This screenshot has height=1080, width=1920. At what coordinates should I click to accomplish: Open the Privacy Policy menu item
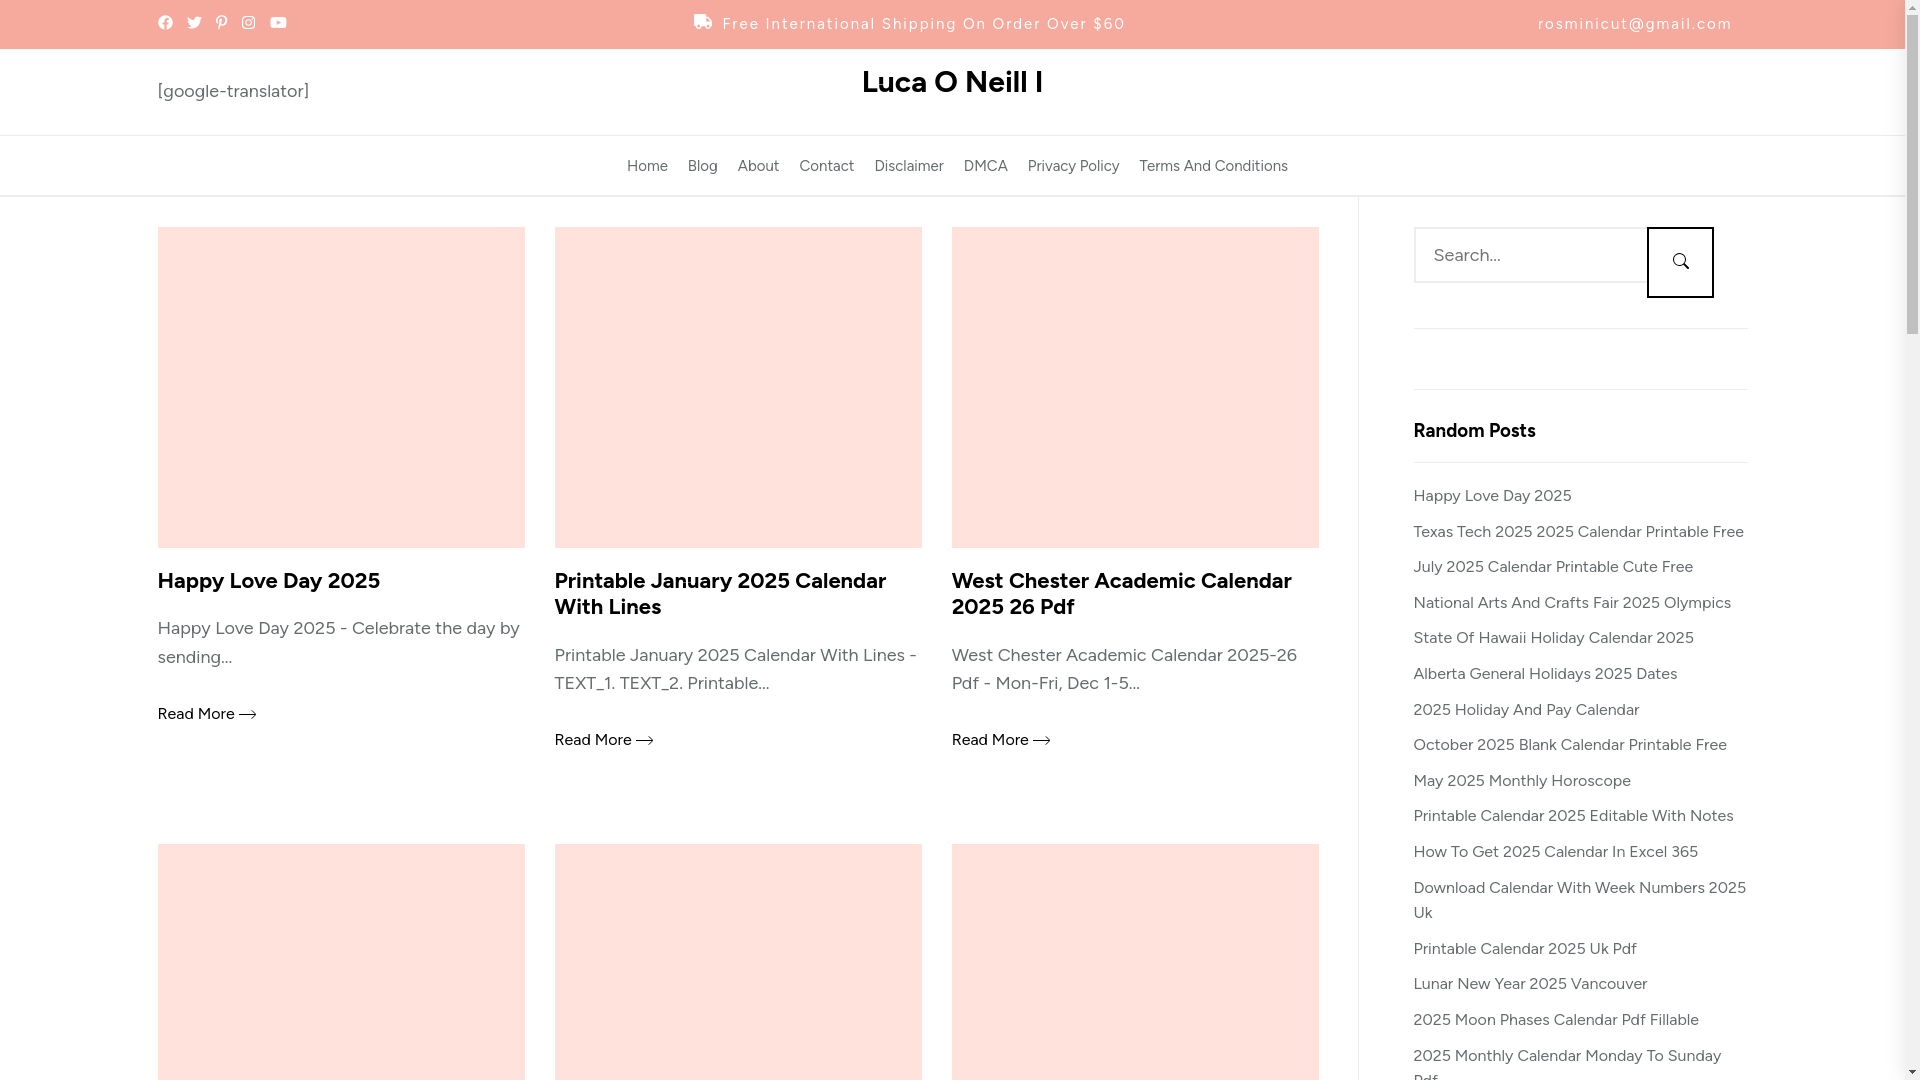point(1073,166)
